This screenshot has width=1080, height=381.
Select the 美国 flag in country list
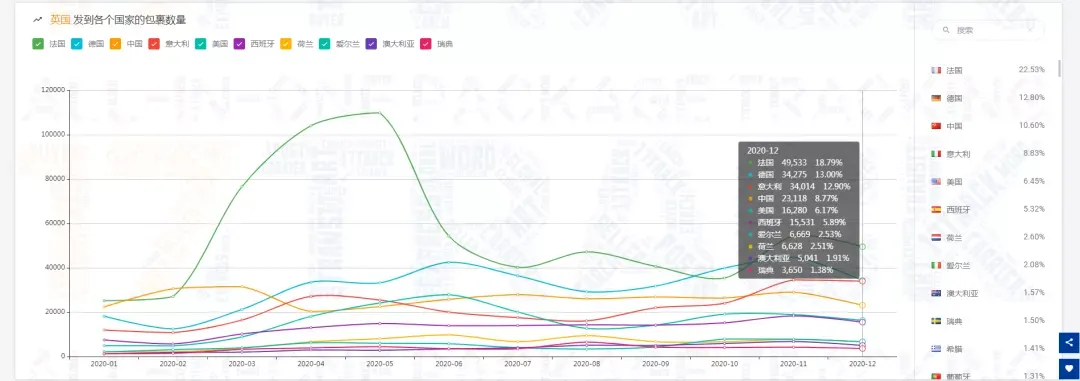(x=935, y=182)
